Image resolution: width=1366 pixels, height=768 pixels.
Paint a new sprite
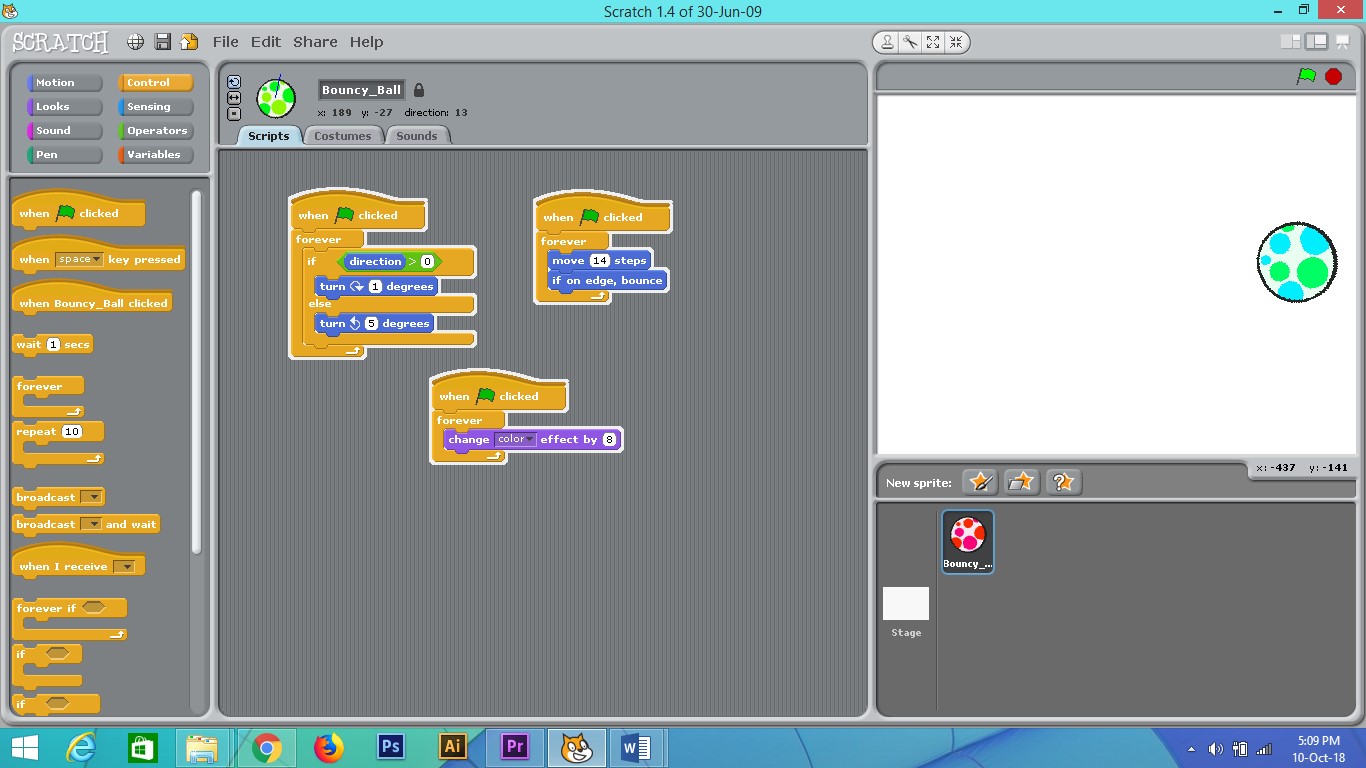(979, 481)
